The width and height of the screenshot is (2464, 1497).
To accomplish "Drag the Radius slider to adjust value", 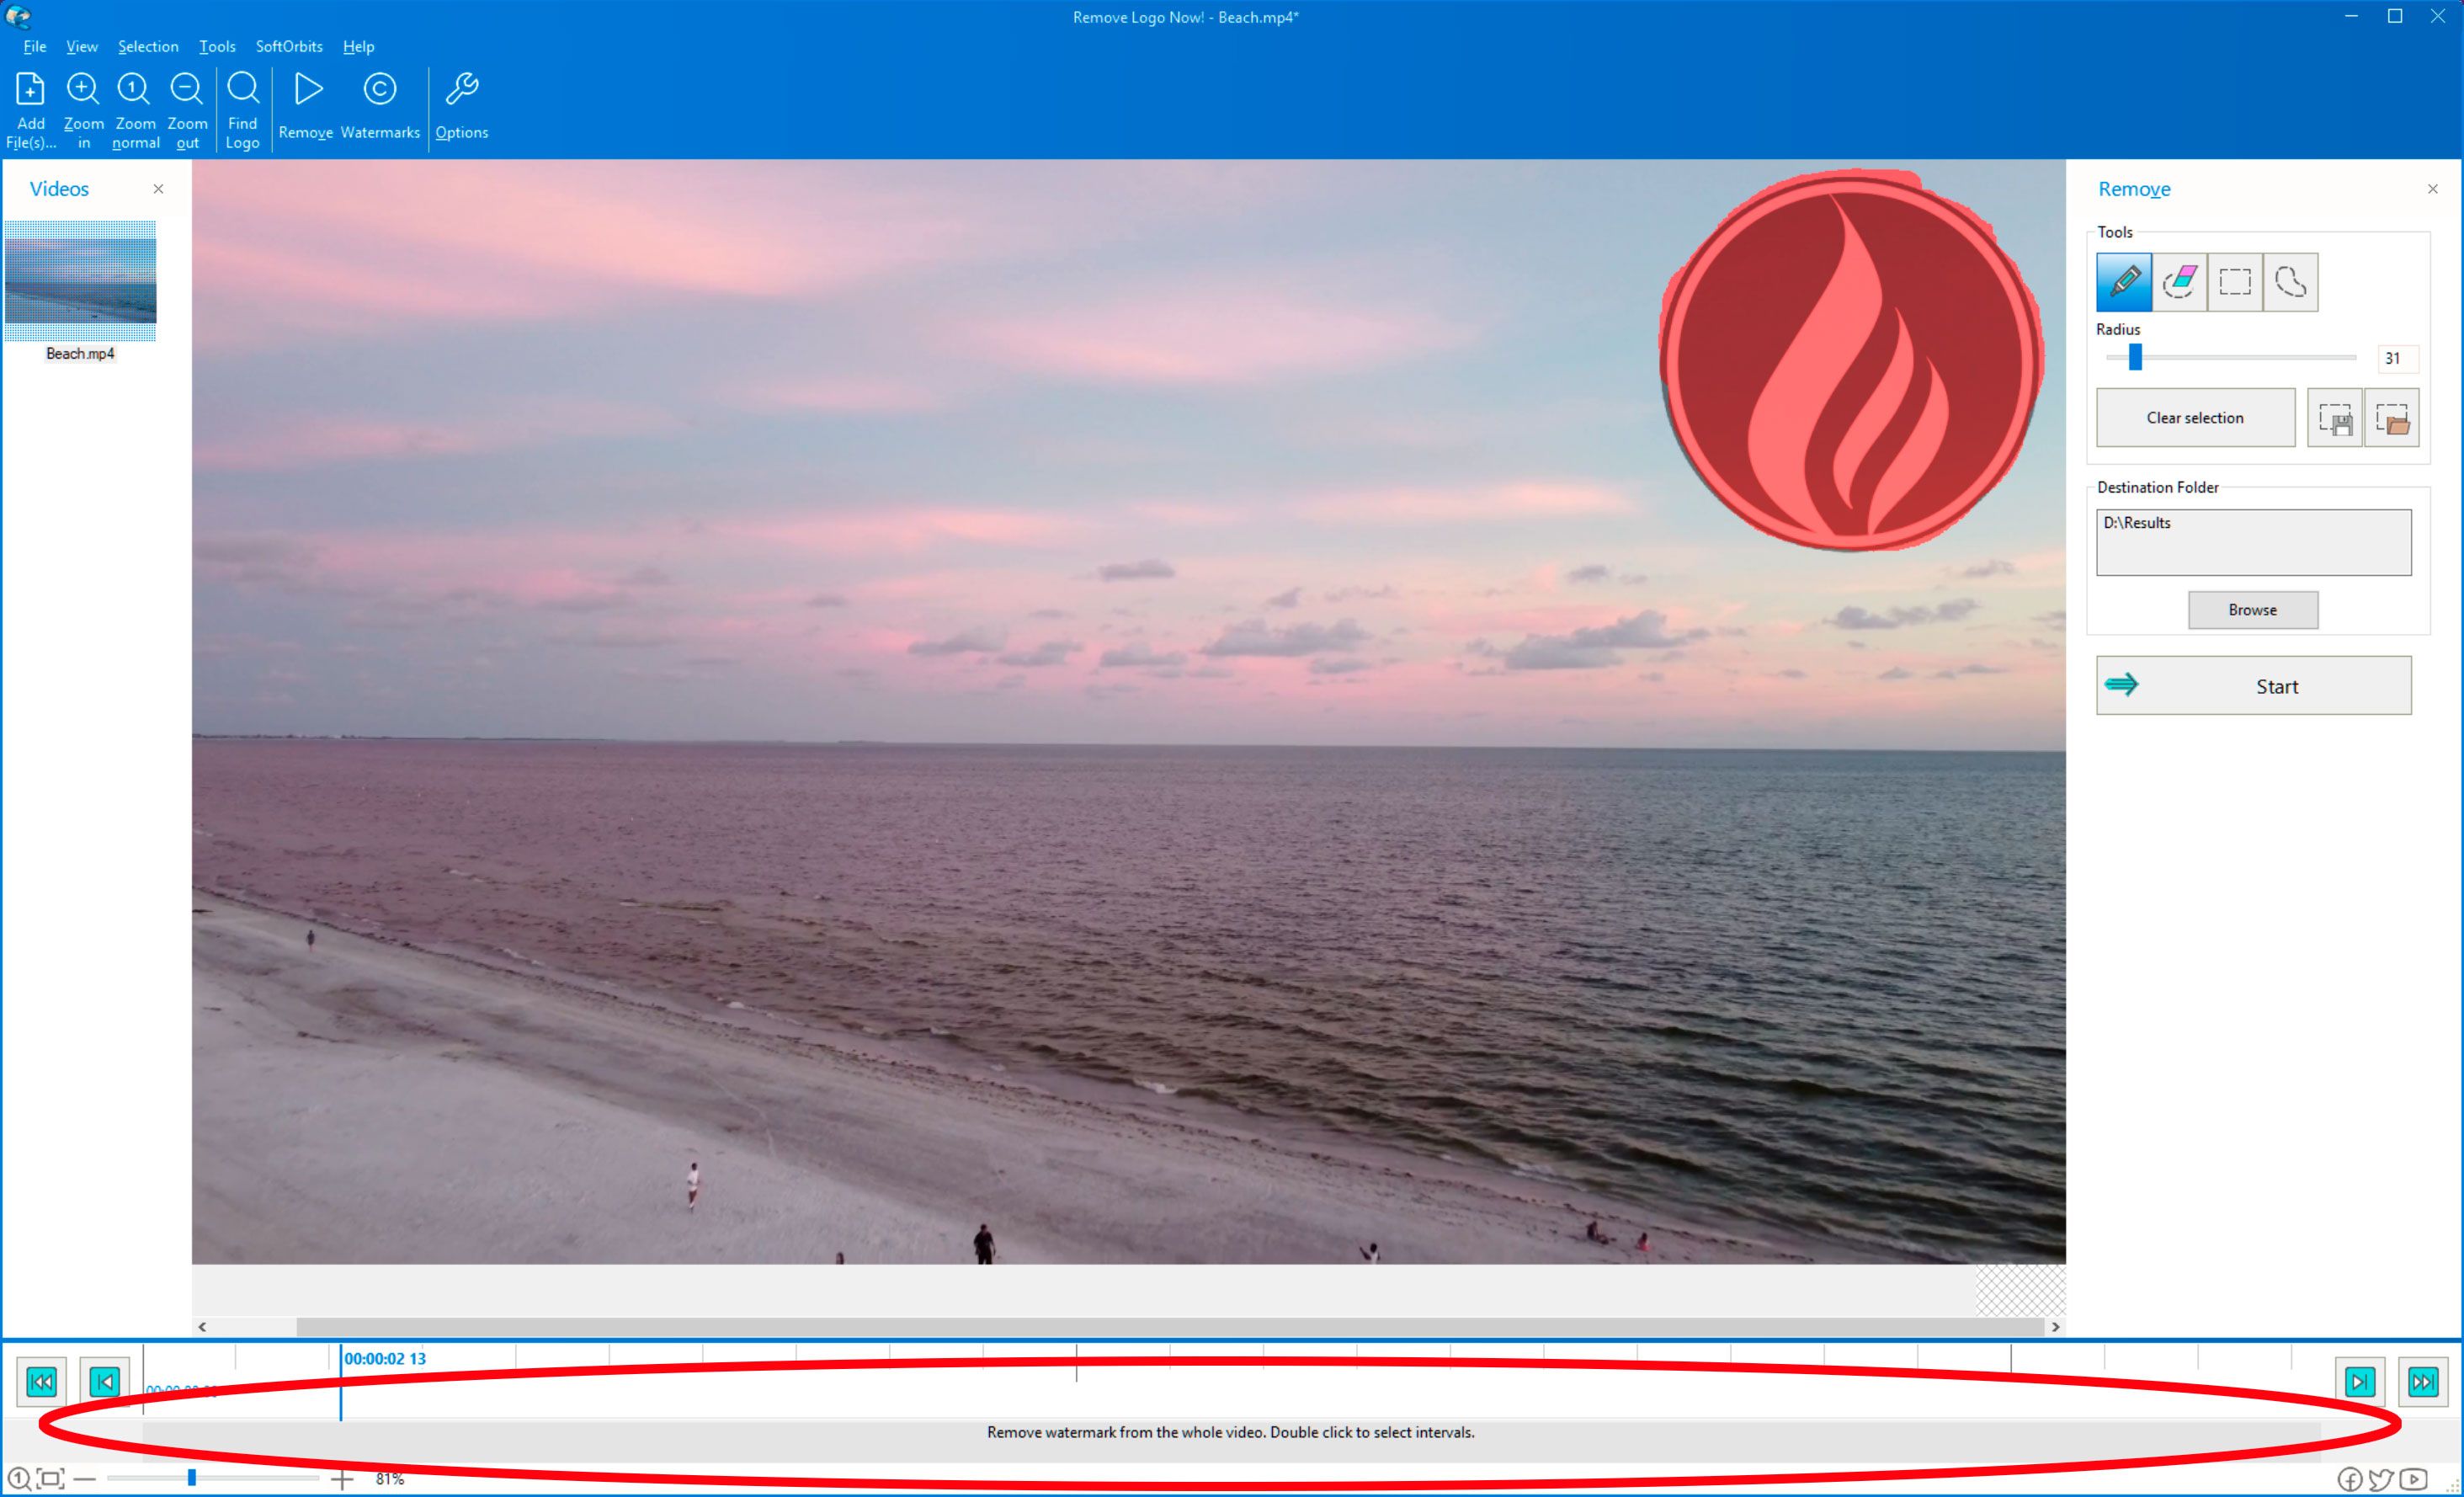I will [x=2135, y=358].
